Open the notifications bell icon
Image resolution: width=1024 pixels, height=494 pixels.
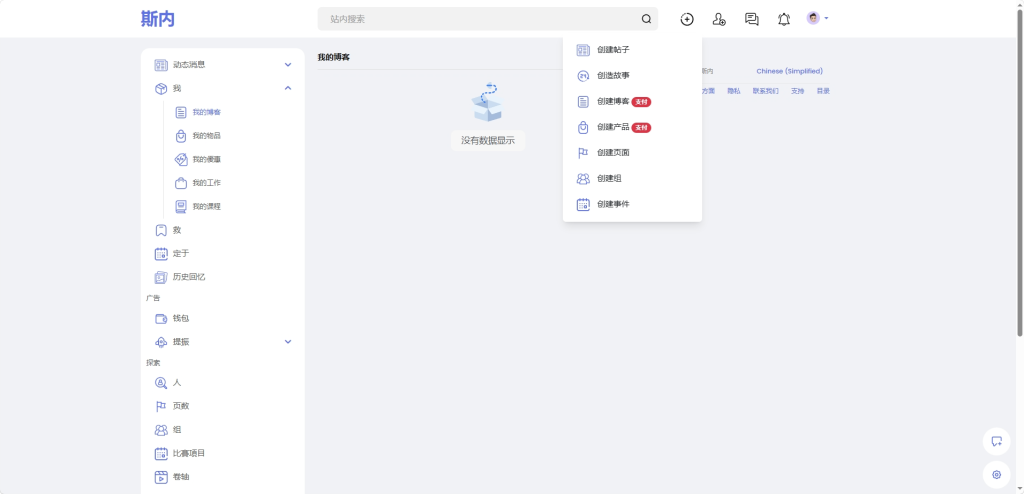tap(784, 19)
